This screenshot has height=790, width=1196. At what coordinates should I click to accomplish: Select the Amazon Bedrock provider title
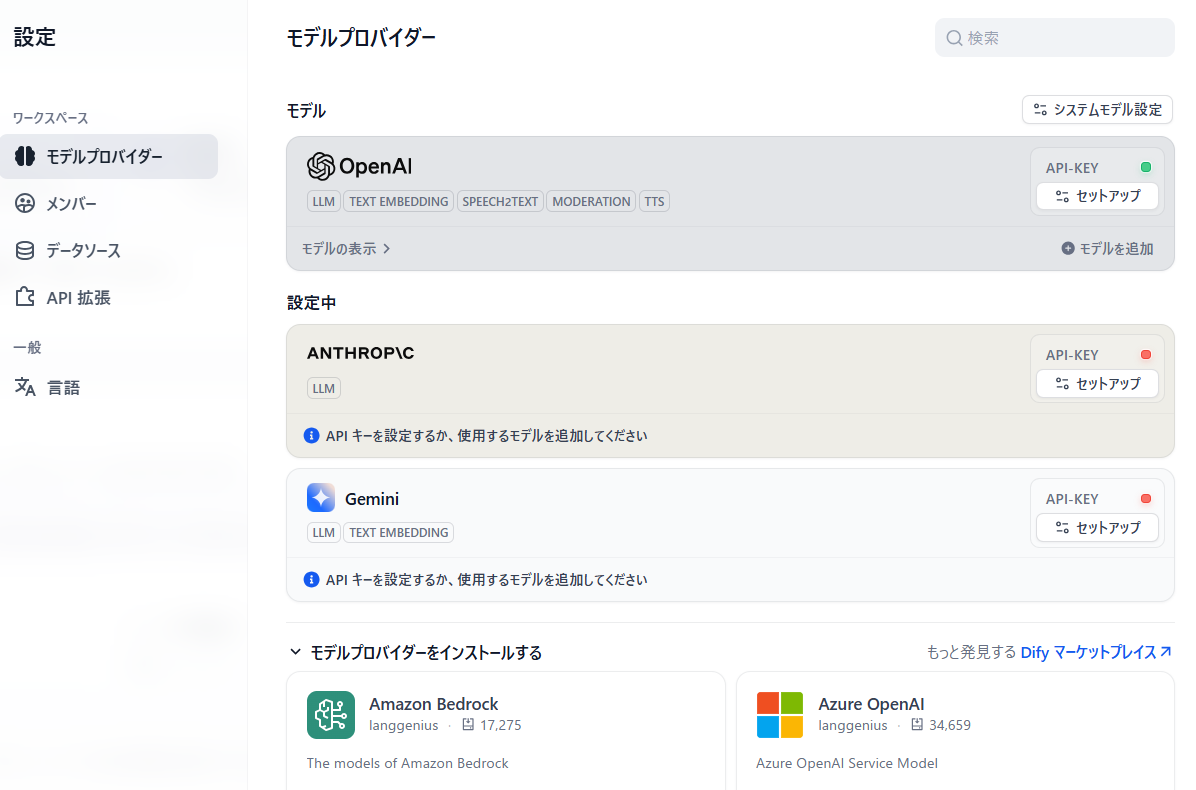tap(433, 704)
